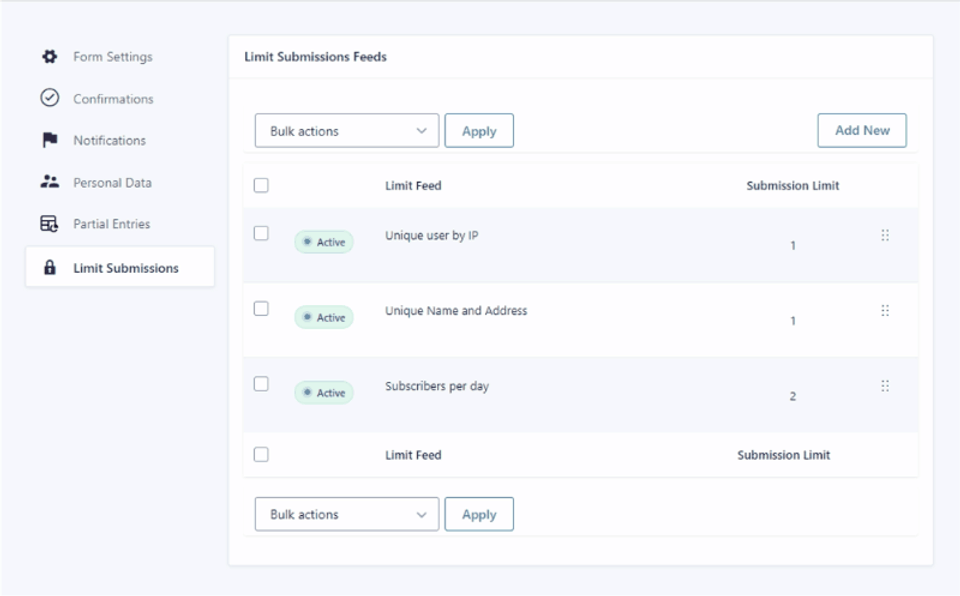Grab the drag handle for Unique user by IP
The height and width of the screenshot is (596, 960).
885,235
